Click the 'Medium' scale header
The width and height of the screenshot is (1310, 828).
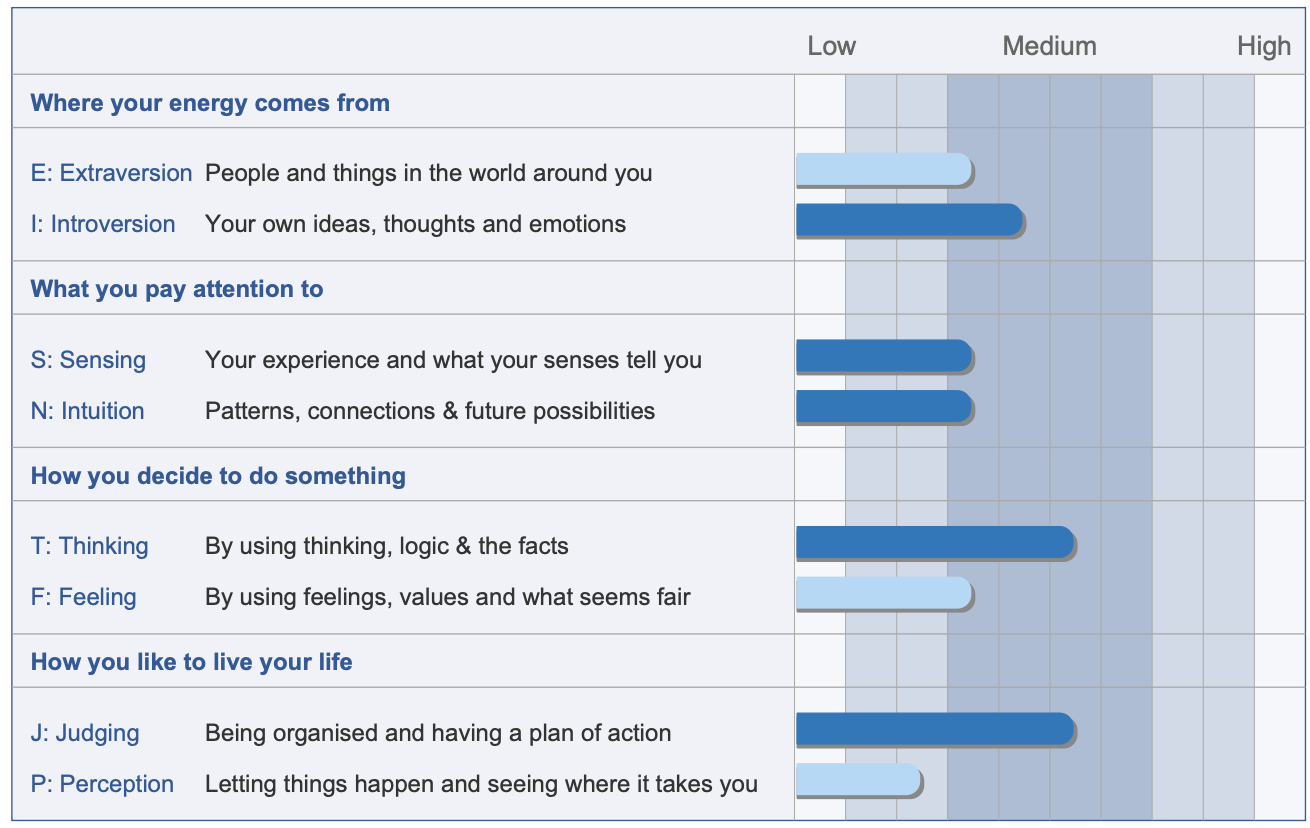pos(1049,46)
